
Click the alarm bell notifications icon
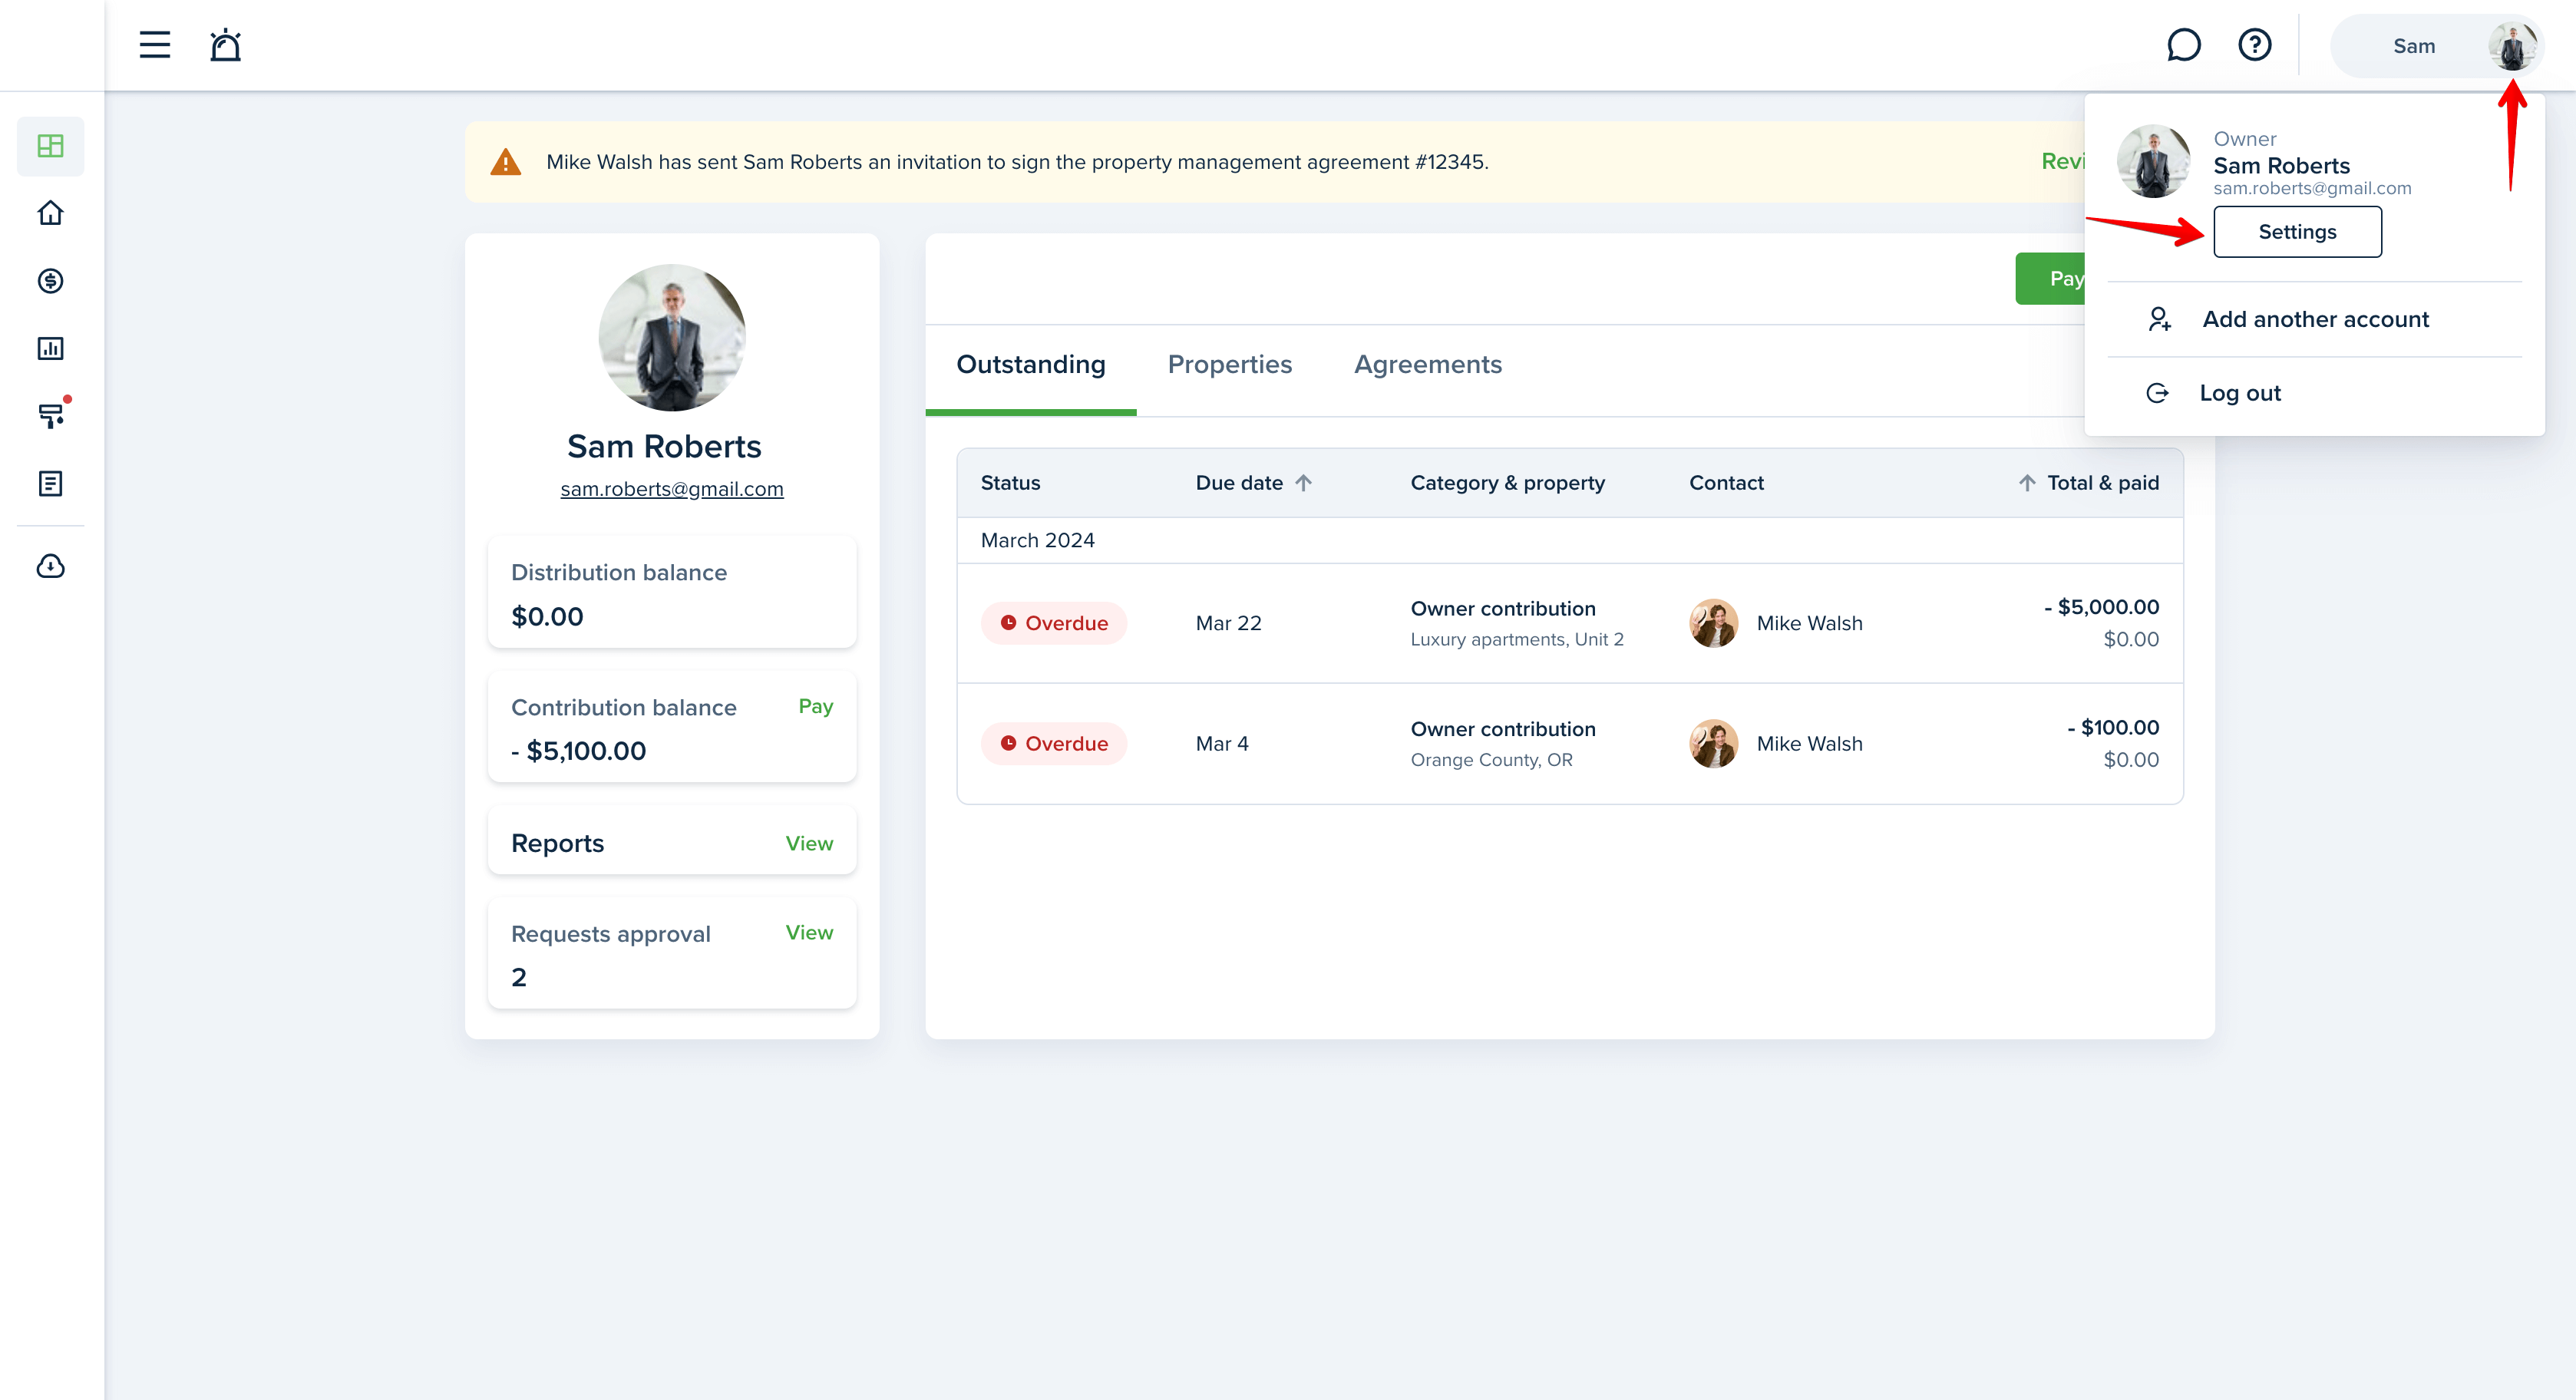coord(225,45)
